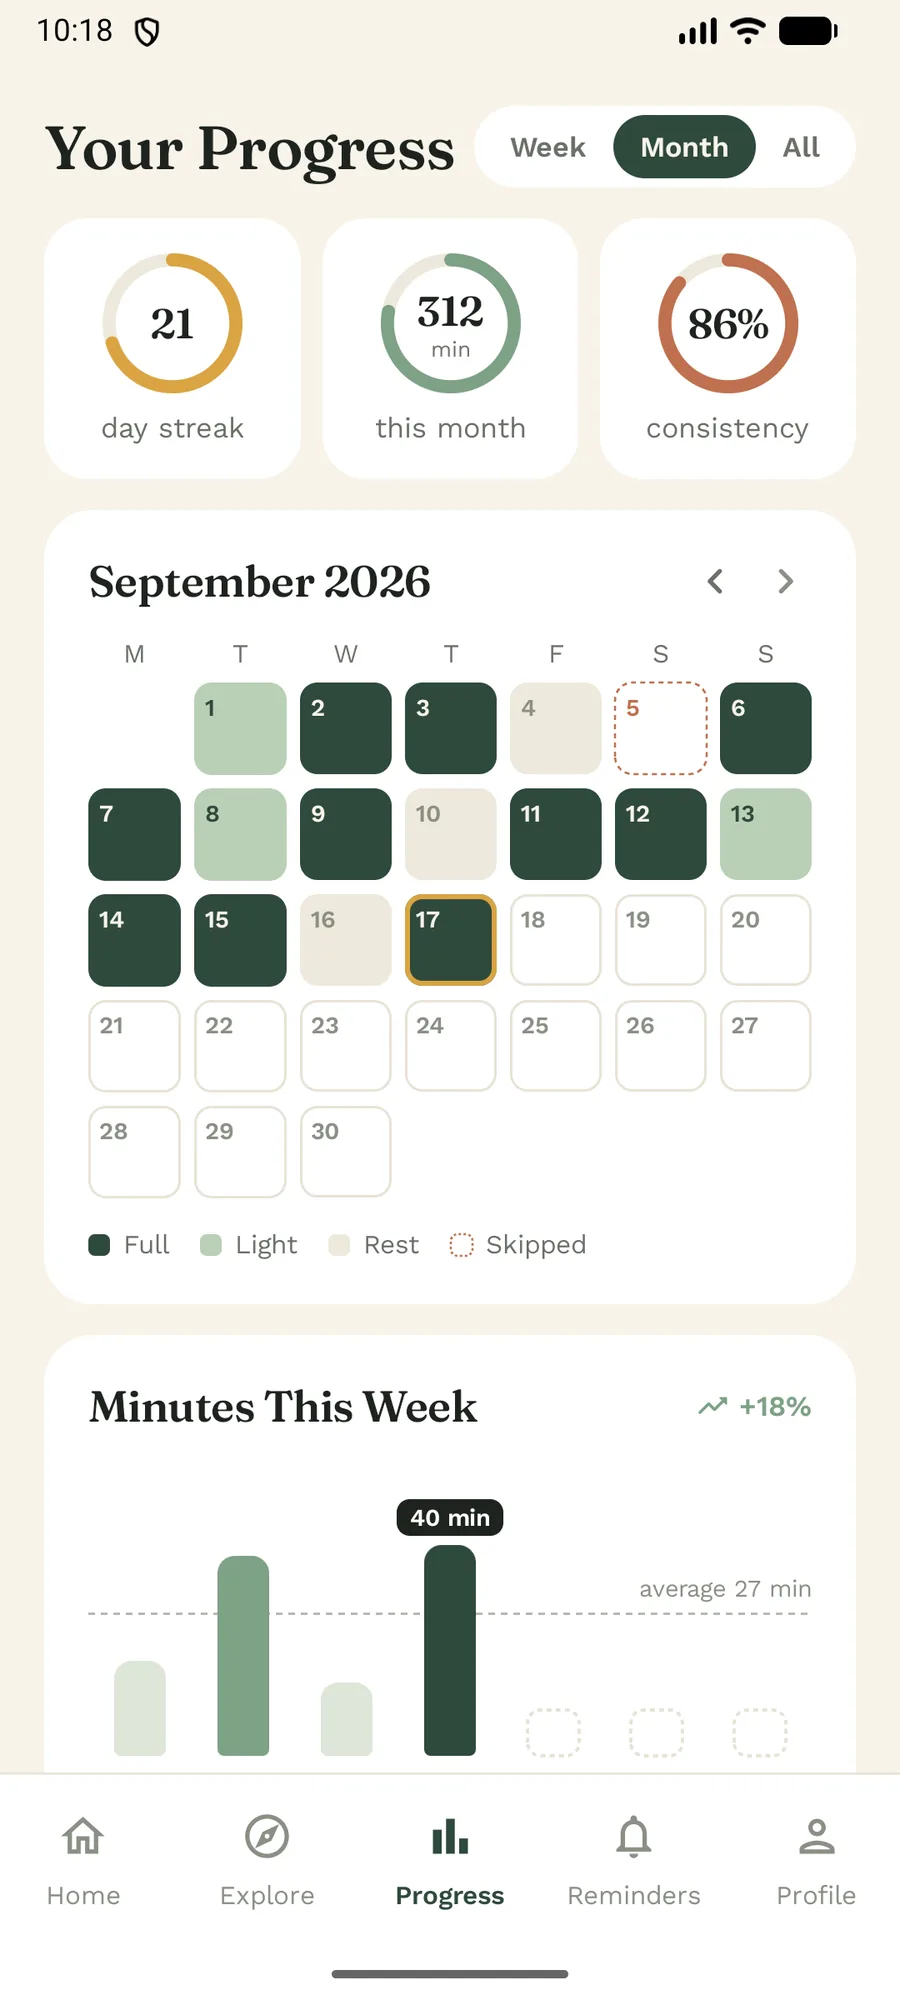Image resolution: width=900 pixels, height=2000 pixels.
Task: Go to previous month with left chevron
Action: point(715,581)
